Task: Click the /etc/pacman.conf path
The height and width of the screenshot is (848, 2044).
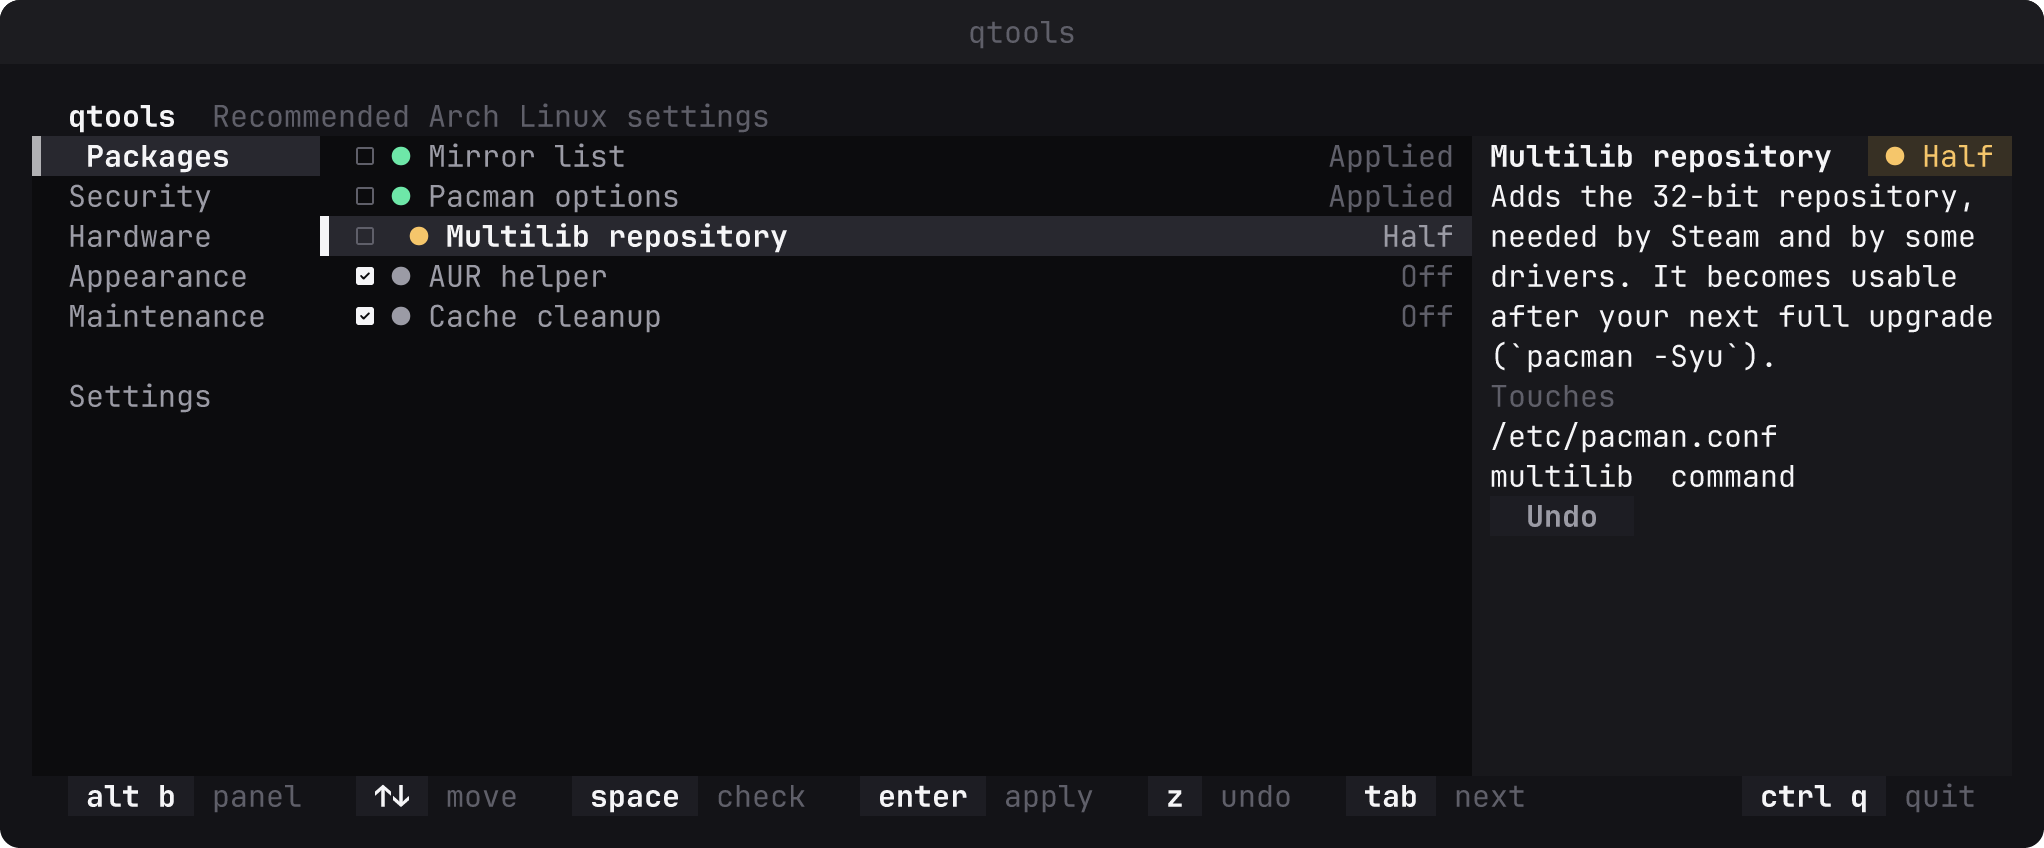Action: 1634,436
